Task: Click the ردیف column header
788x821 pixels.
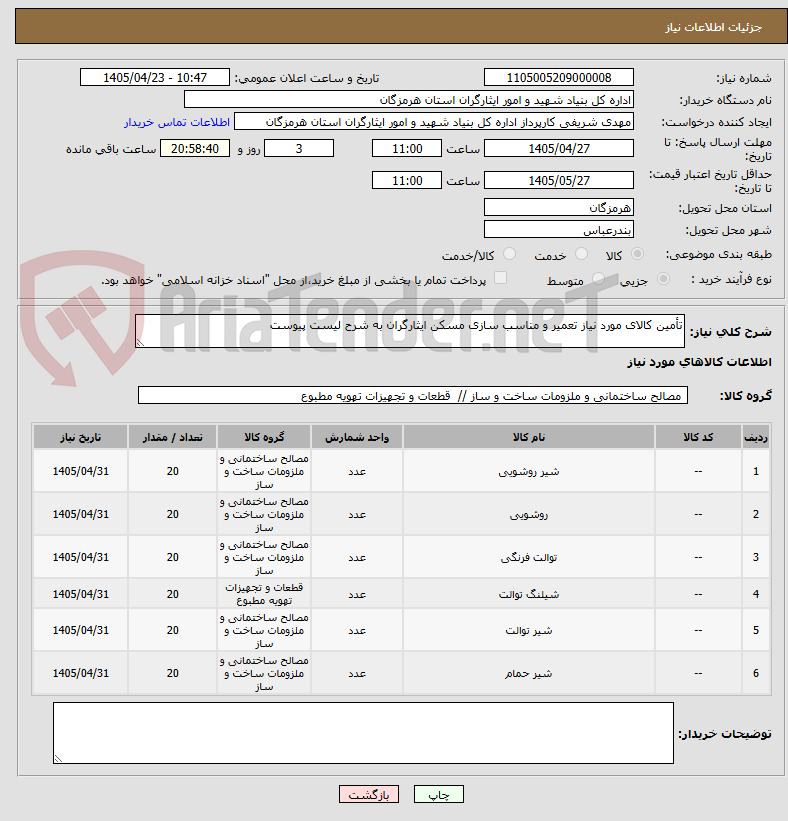Action: click(x=756, y=437)
